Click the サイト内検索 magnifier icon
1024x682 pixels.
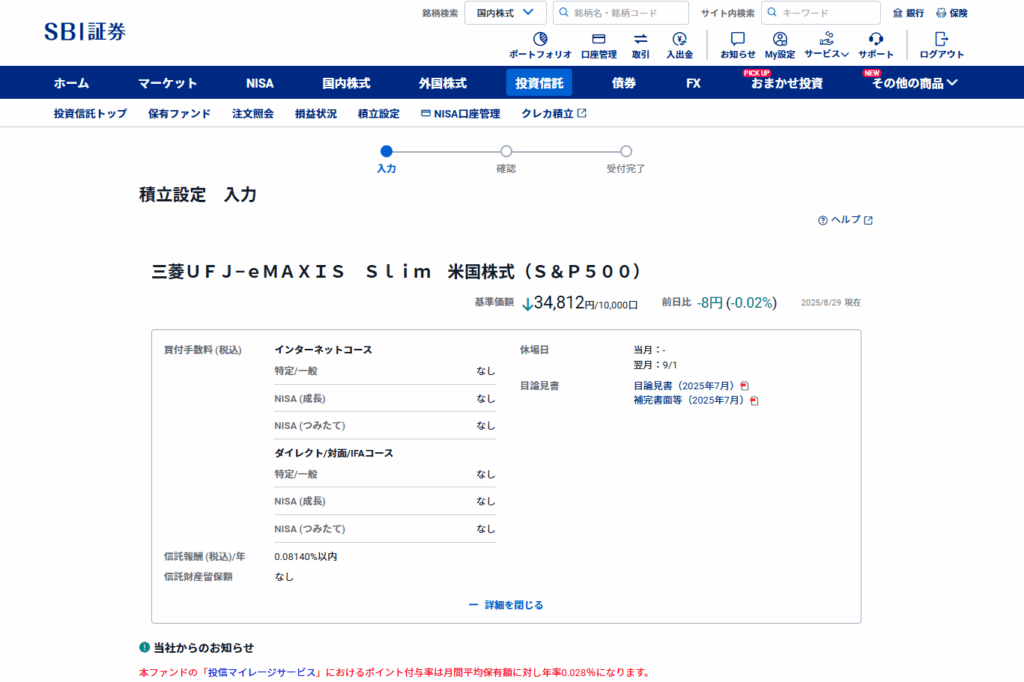coord(772,12)
